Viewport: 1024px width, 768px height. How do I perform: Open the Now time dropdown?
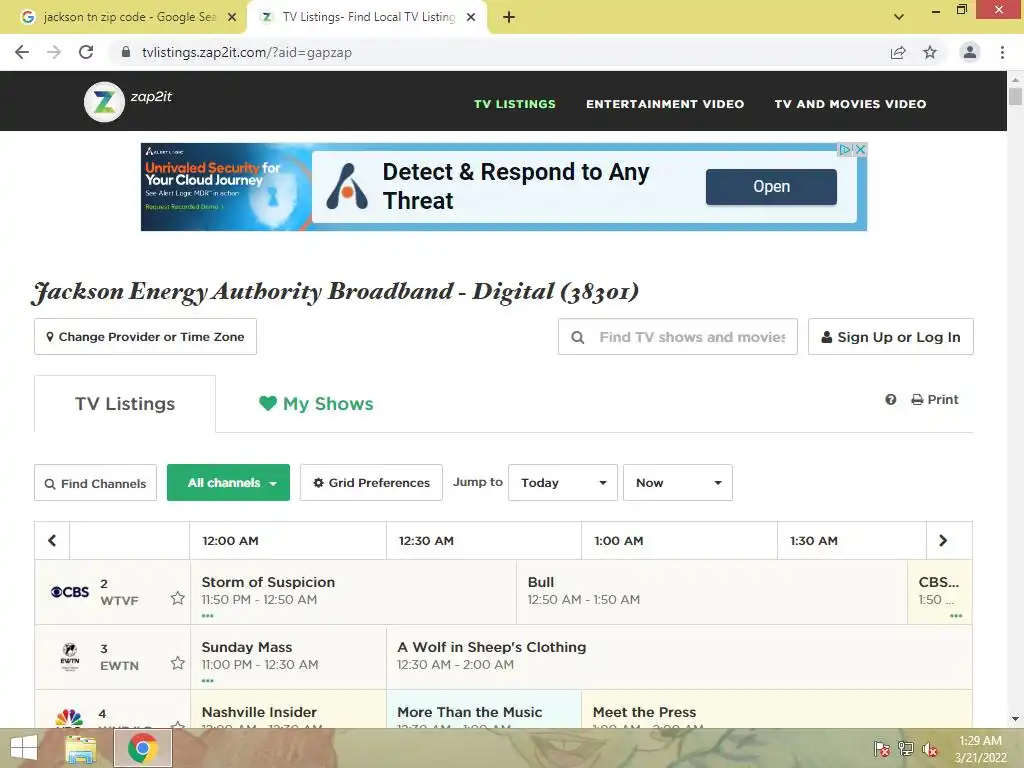pyautogui.click(x=678, y=483)
